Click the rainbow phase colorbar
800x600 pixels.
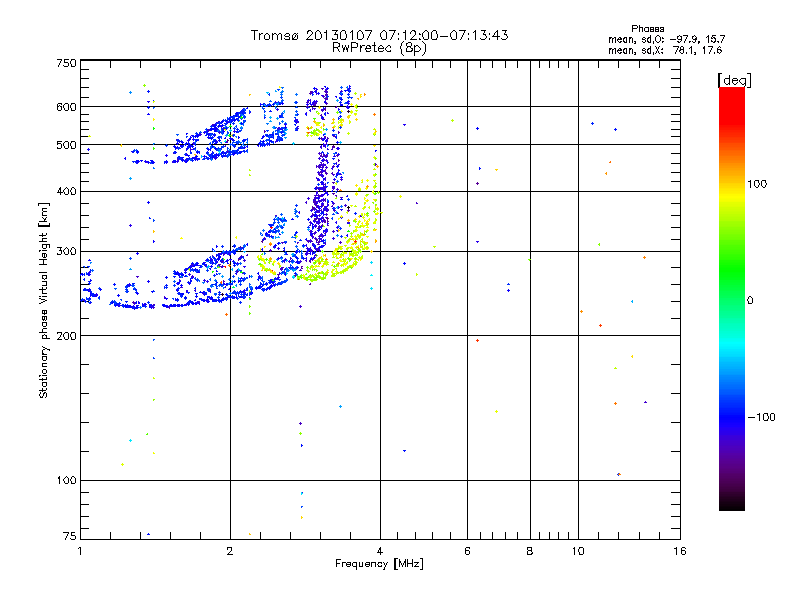(732, 298)
